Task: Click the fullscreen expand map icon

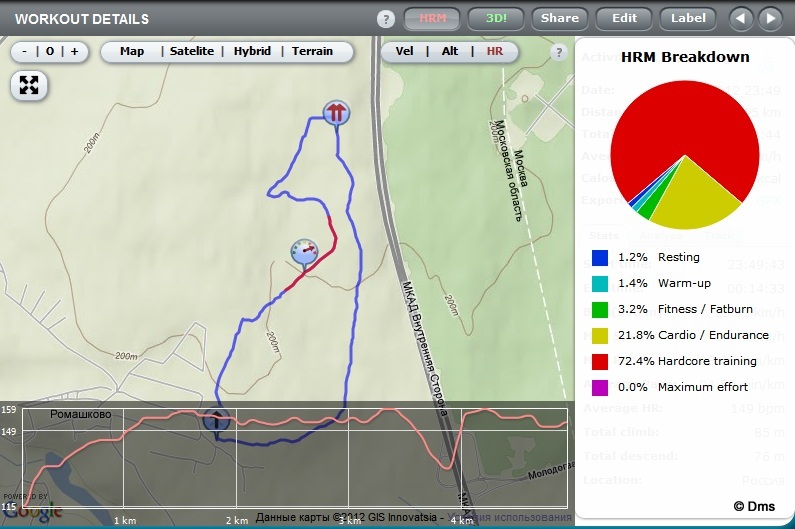Action: (x=29, y=85)
